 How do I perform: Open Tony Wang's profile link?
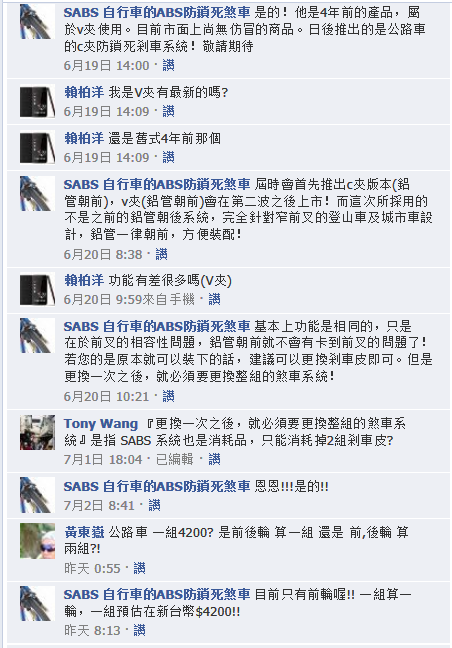pos(101,424)
